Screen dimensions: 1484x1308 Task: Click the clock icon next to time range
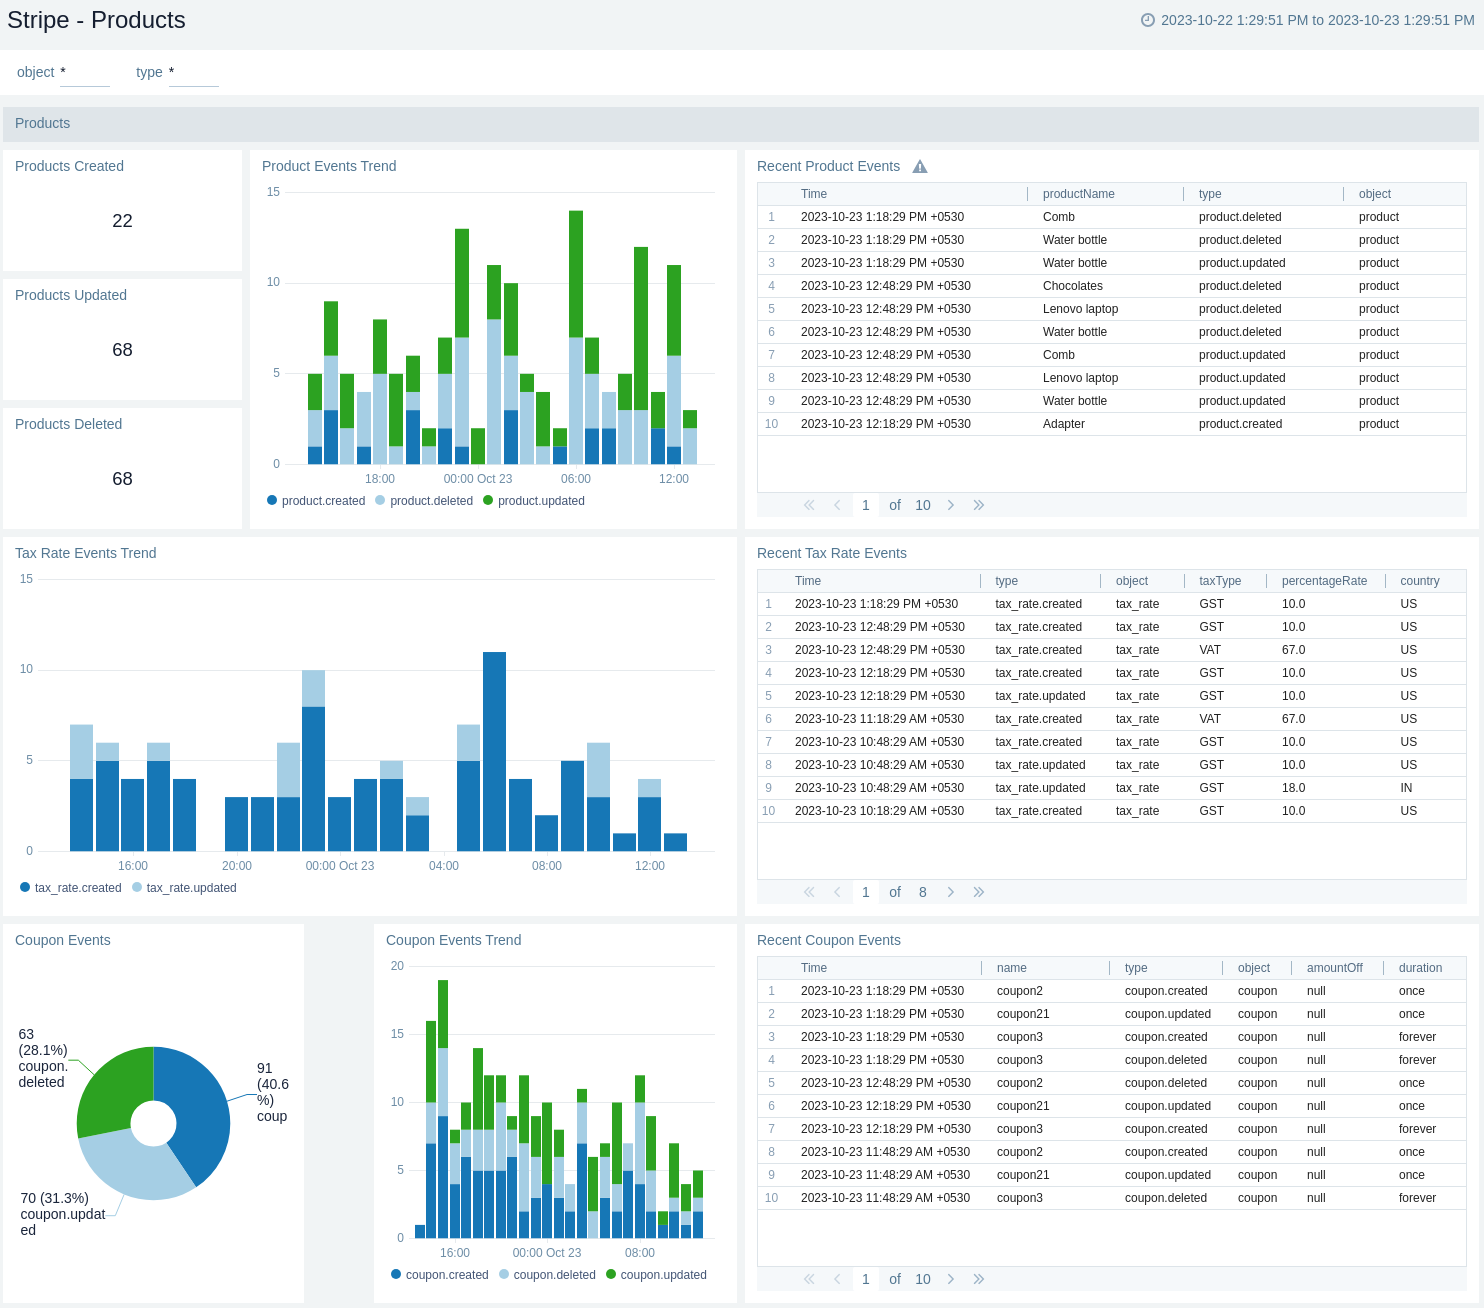(x=1148, y=20)
